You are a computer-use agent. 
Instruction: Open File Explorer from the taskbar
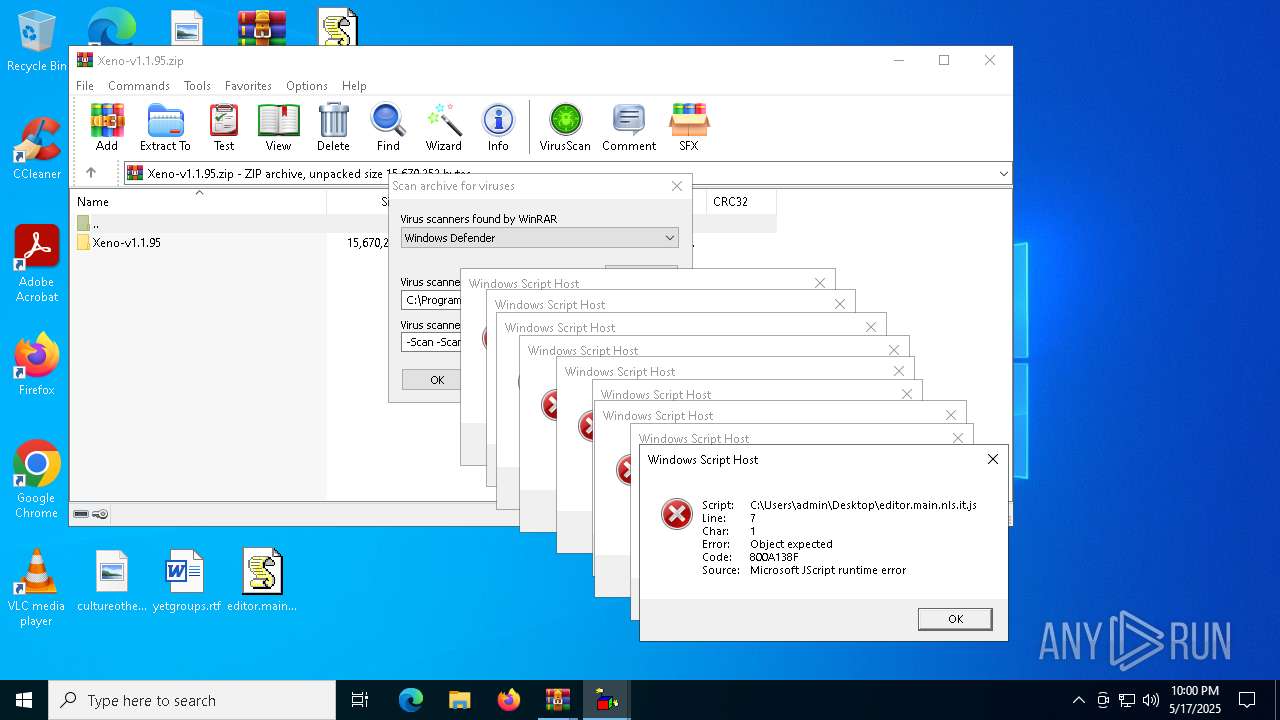tap(460, 700)
